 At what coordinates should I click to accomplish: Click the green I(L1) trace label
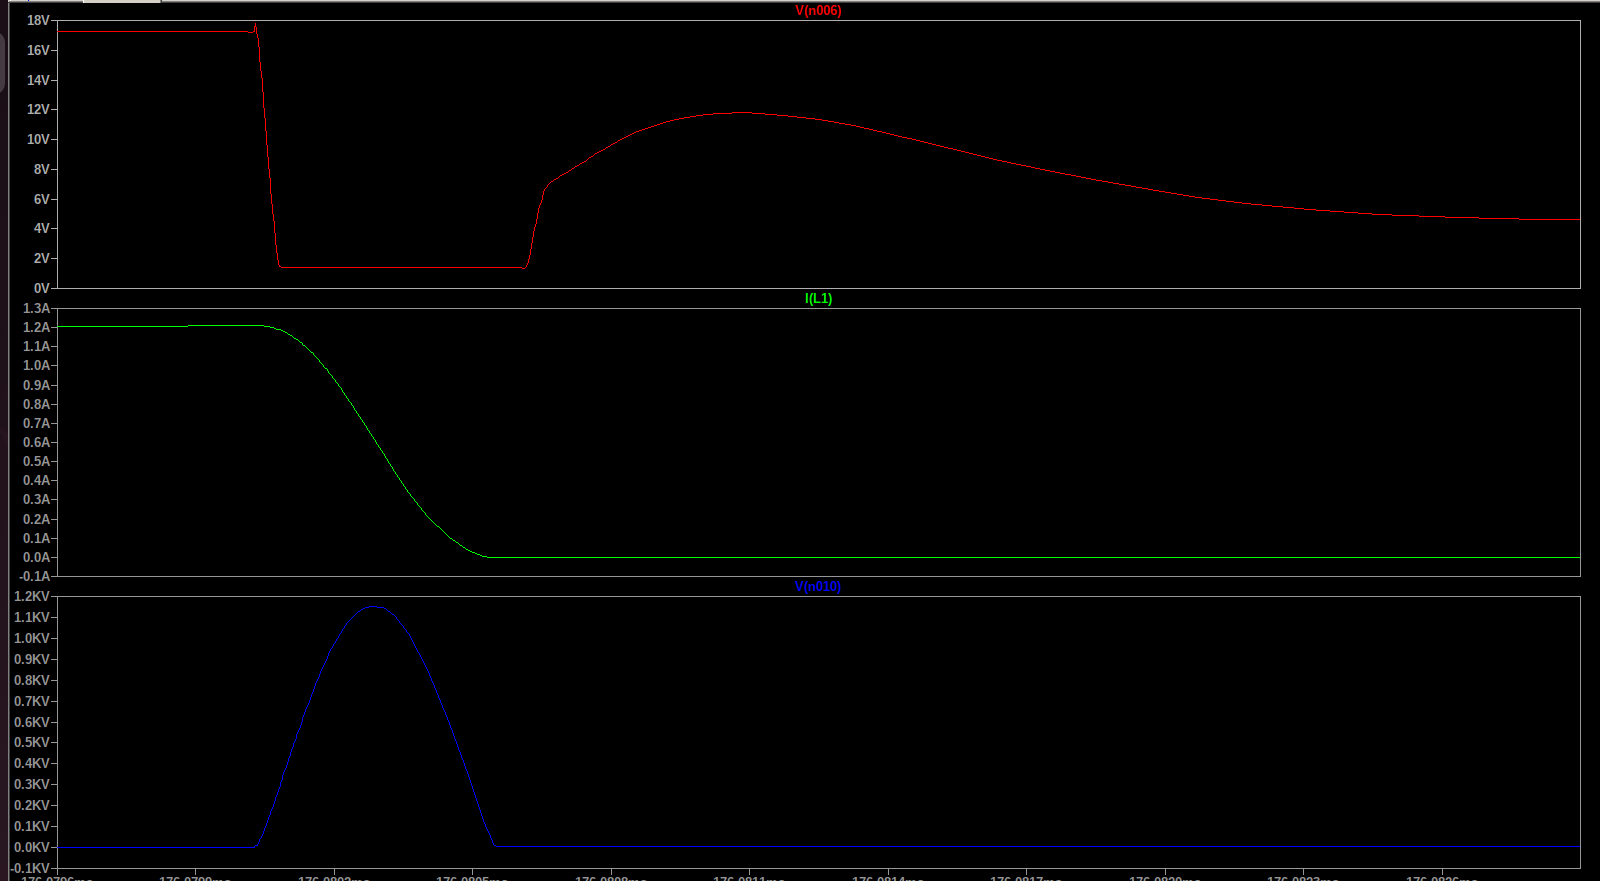818,299
